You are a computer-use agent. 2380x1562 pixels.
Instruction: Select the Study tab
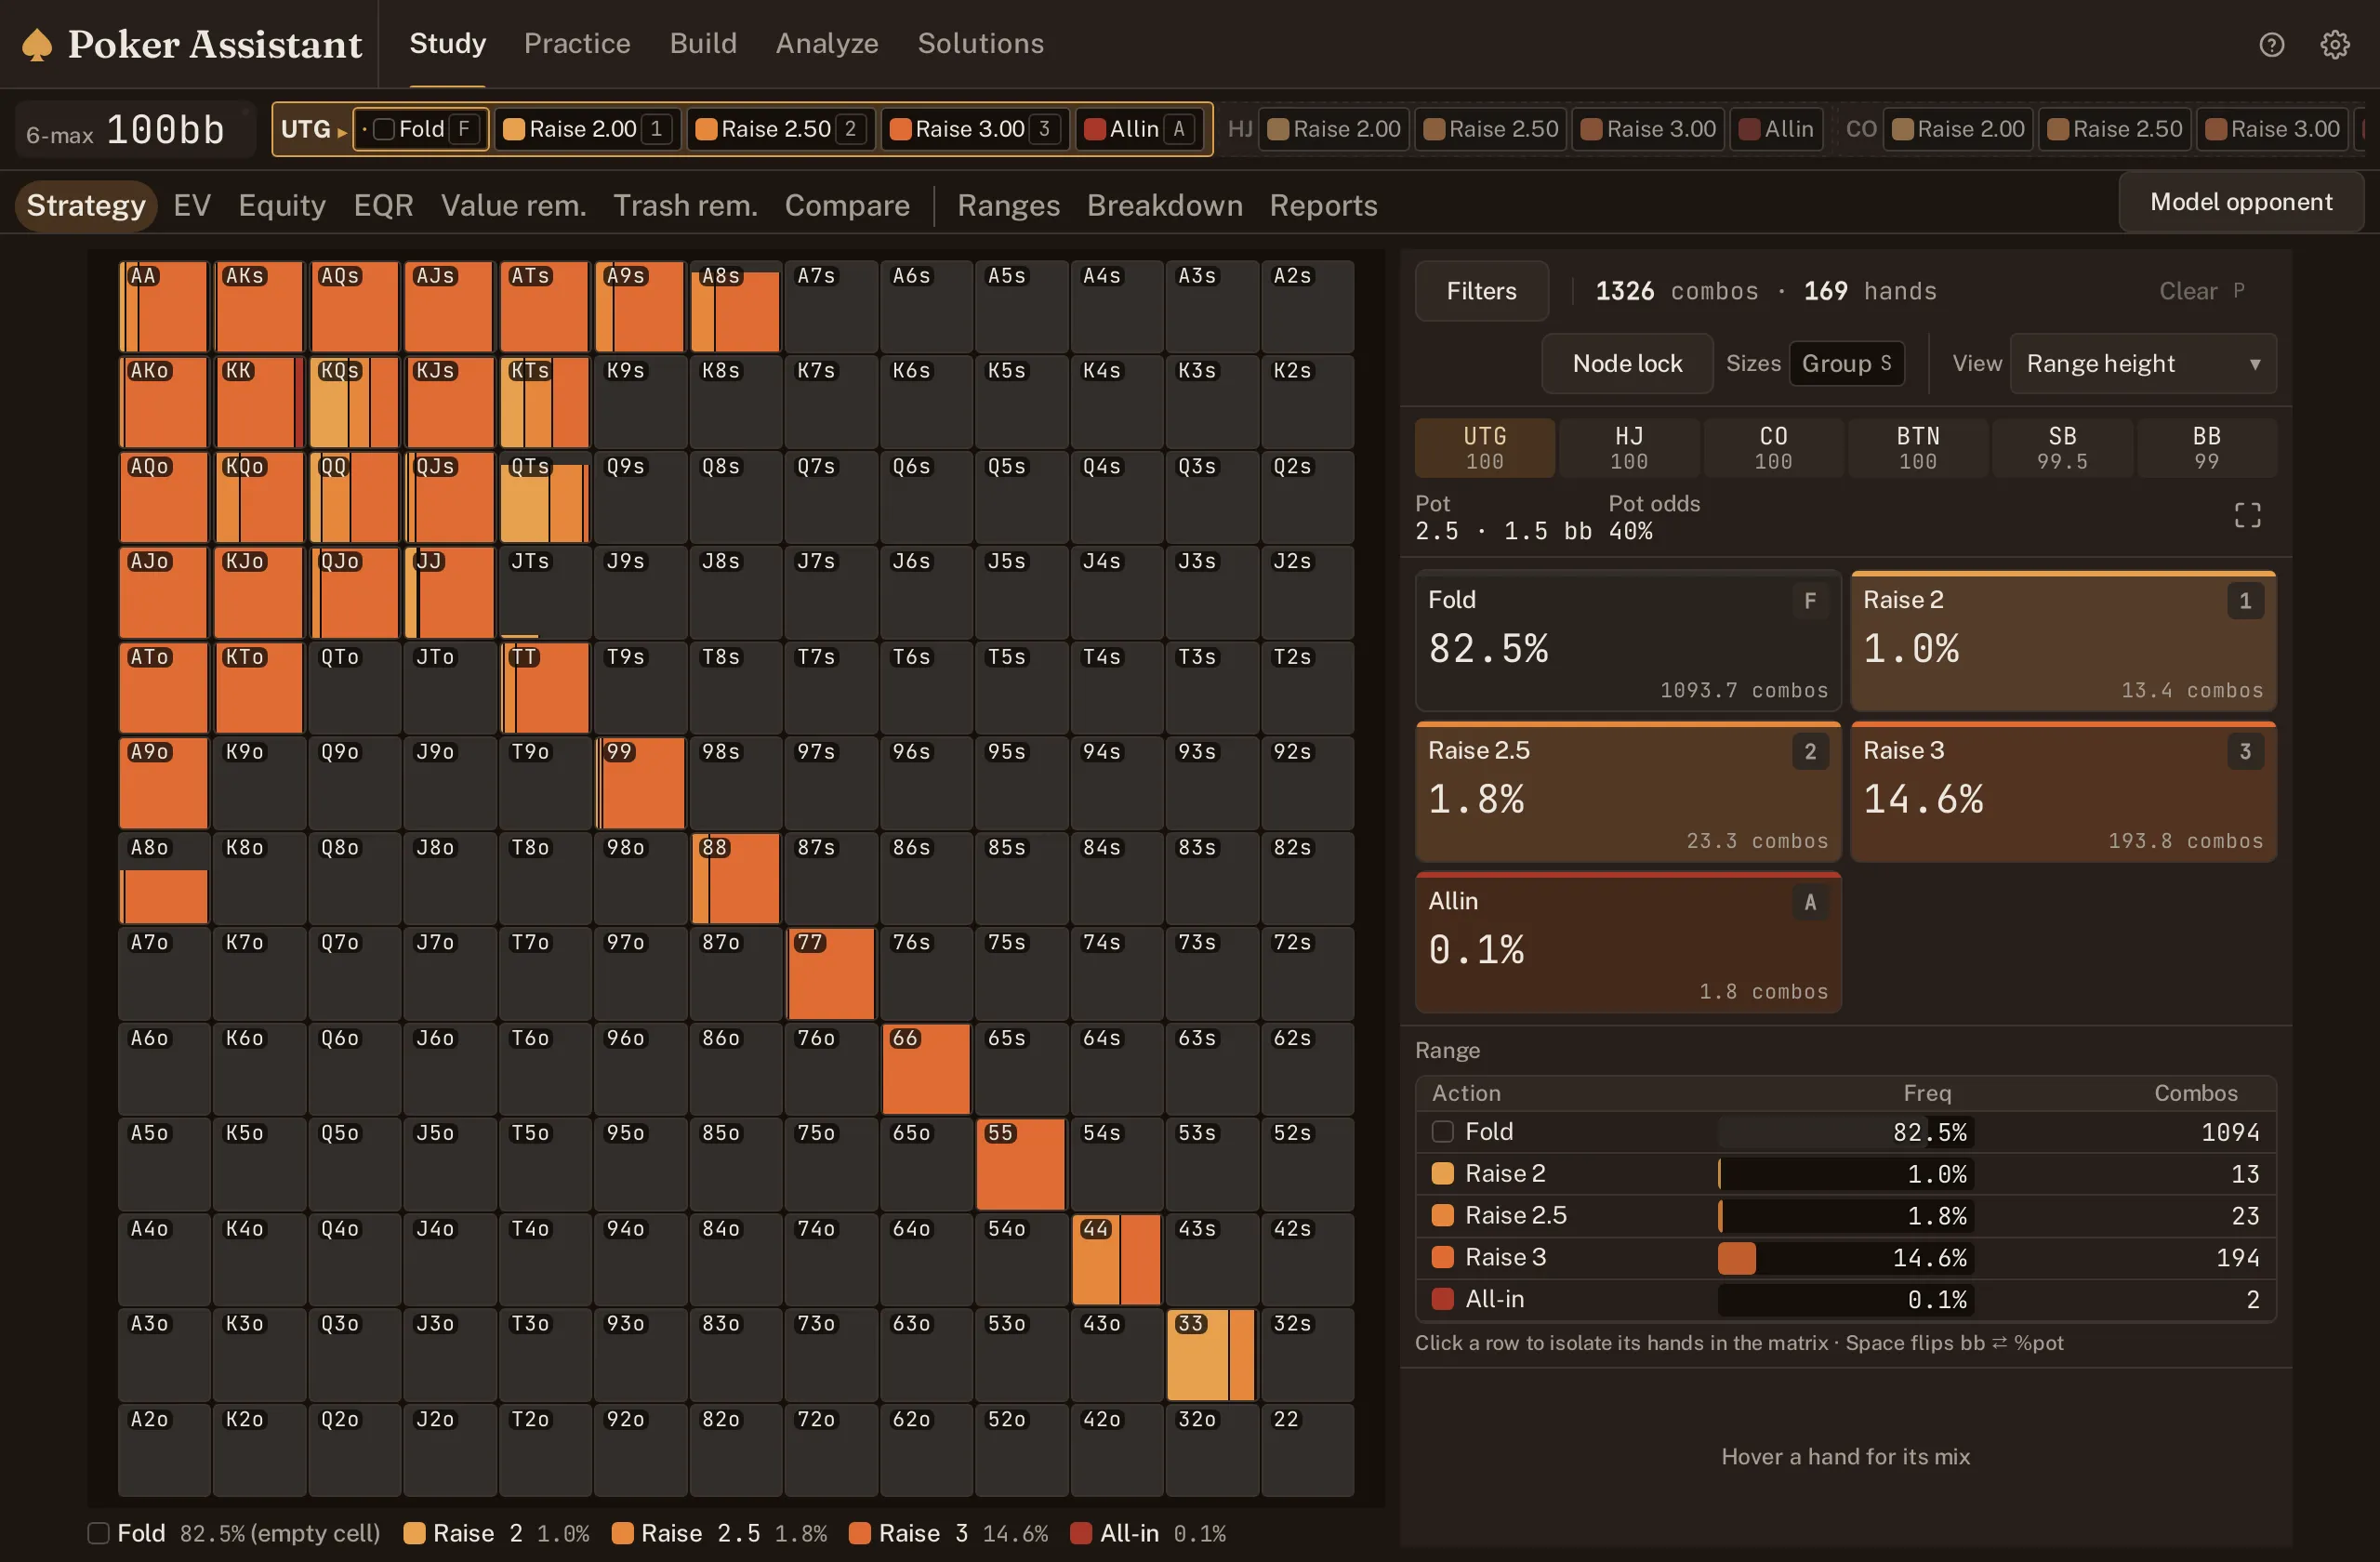447,43
